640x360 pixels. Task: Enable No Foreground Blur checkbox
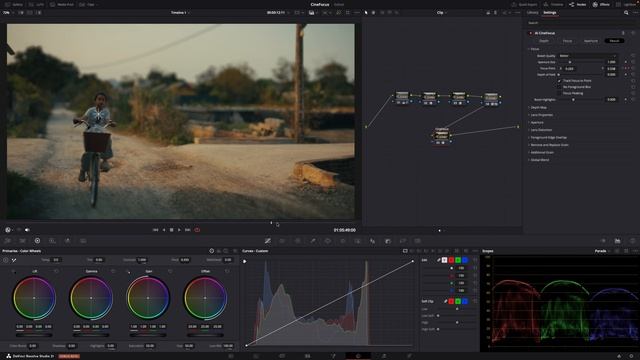560,87
